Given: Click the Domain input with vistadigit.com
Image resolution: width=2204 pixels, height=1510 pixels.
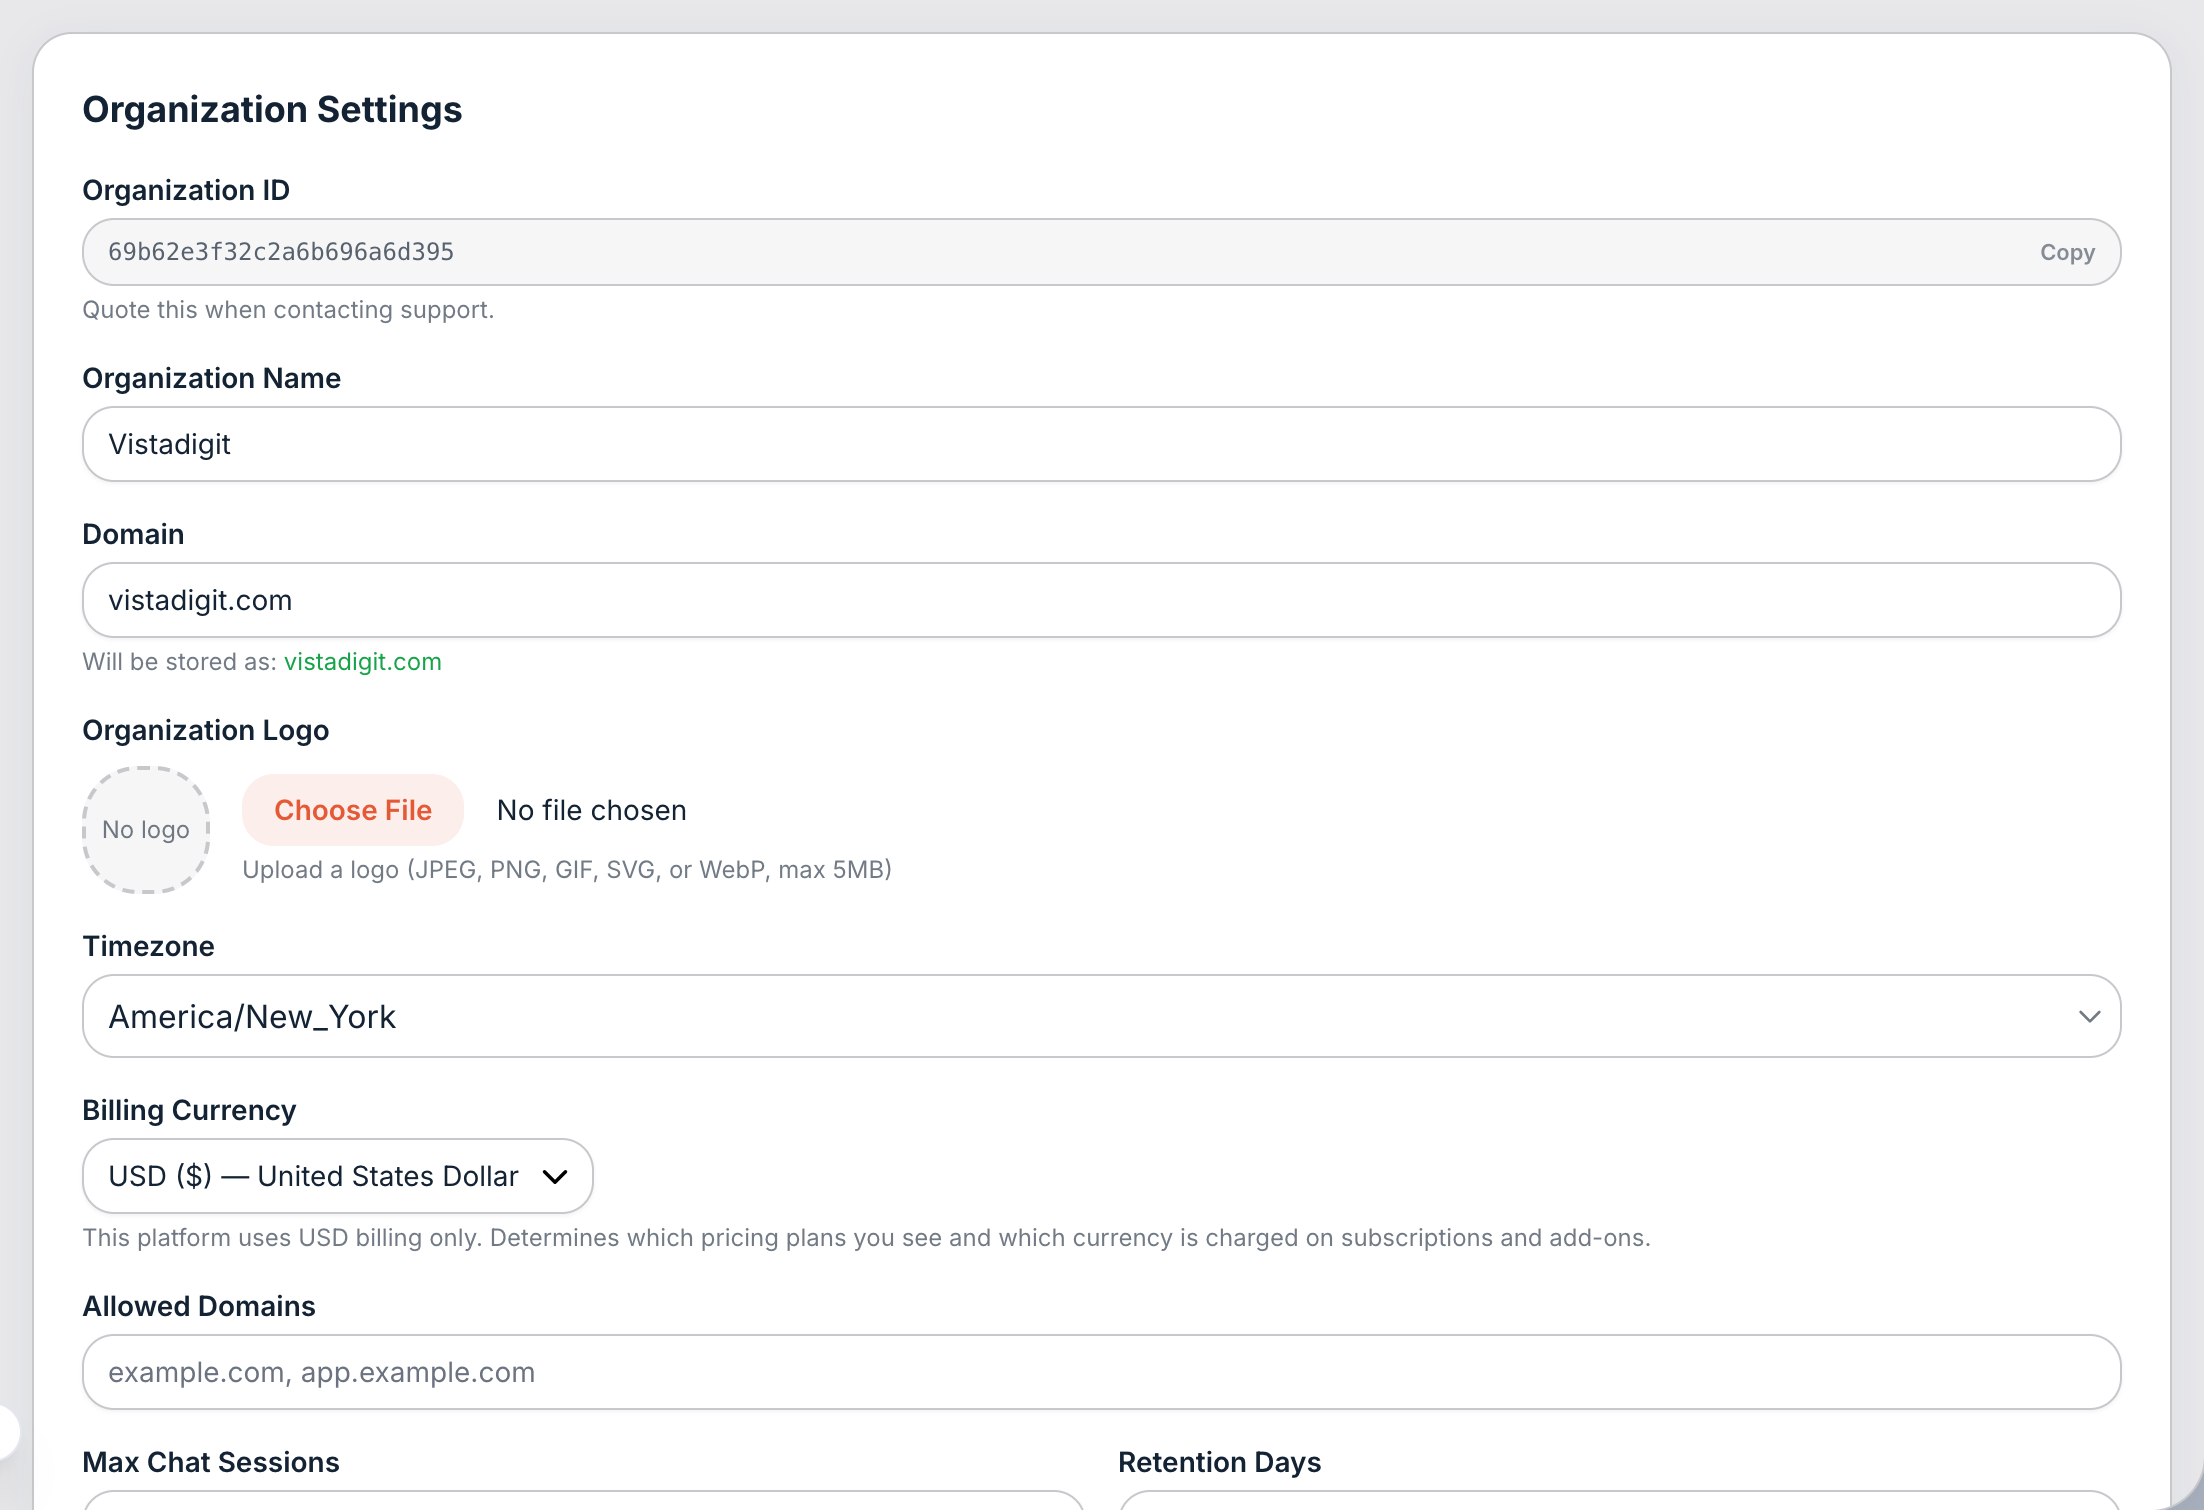Looking at the screenshot, I should (1101, 600).
